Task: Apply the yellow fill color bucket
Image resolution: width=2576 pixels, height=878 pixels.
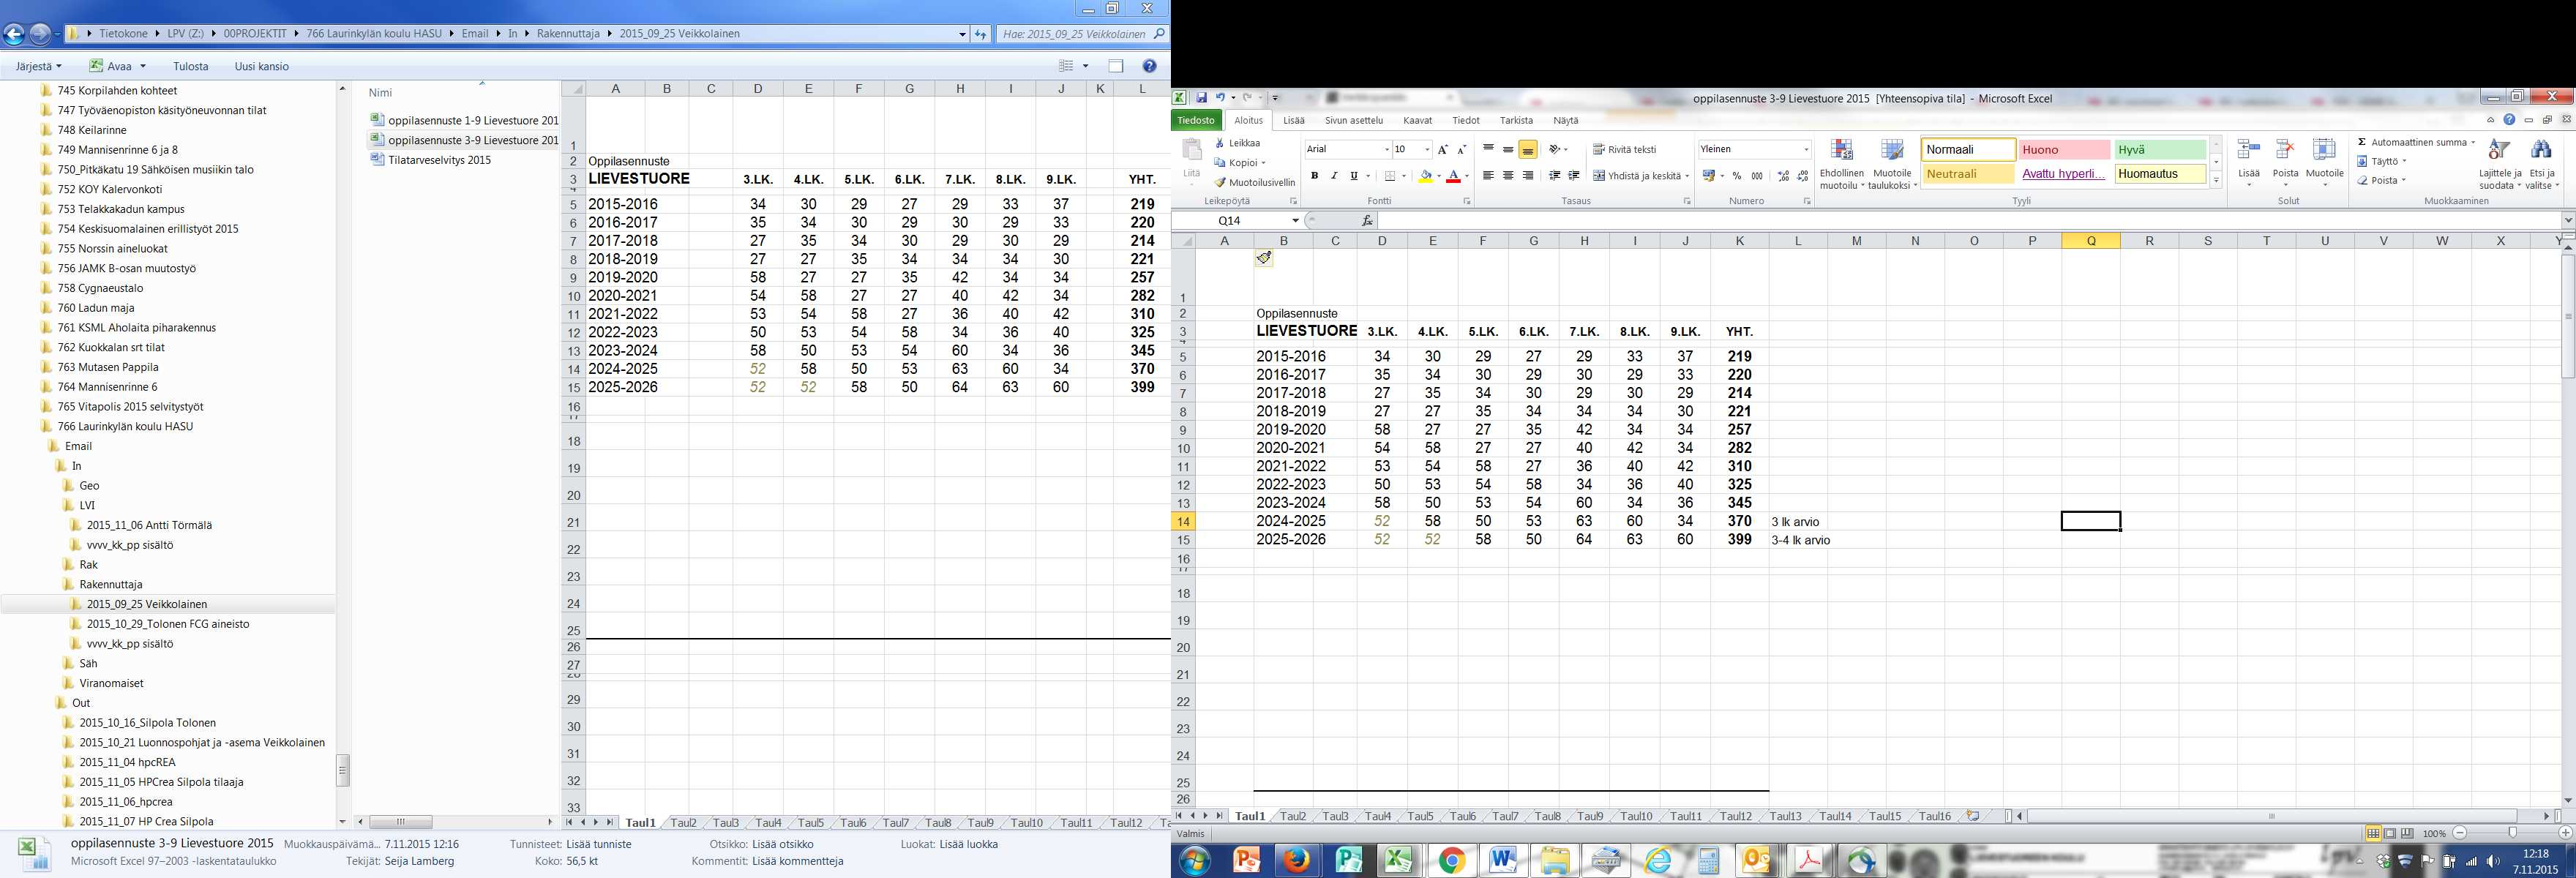Action: tap(1425, 176)
